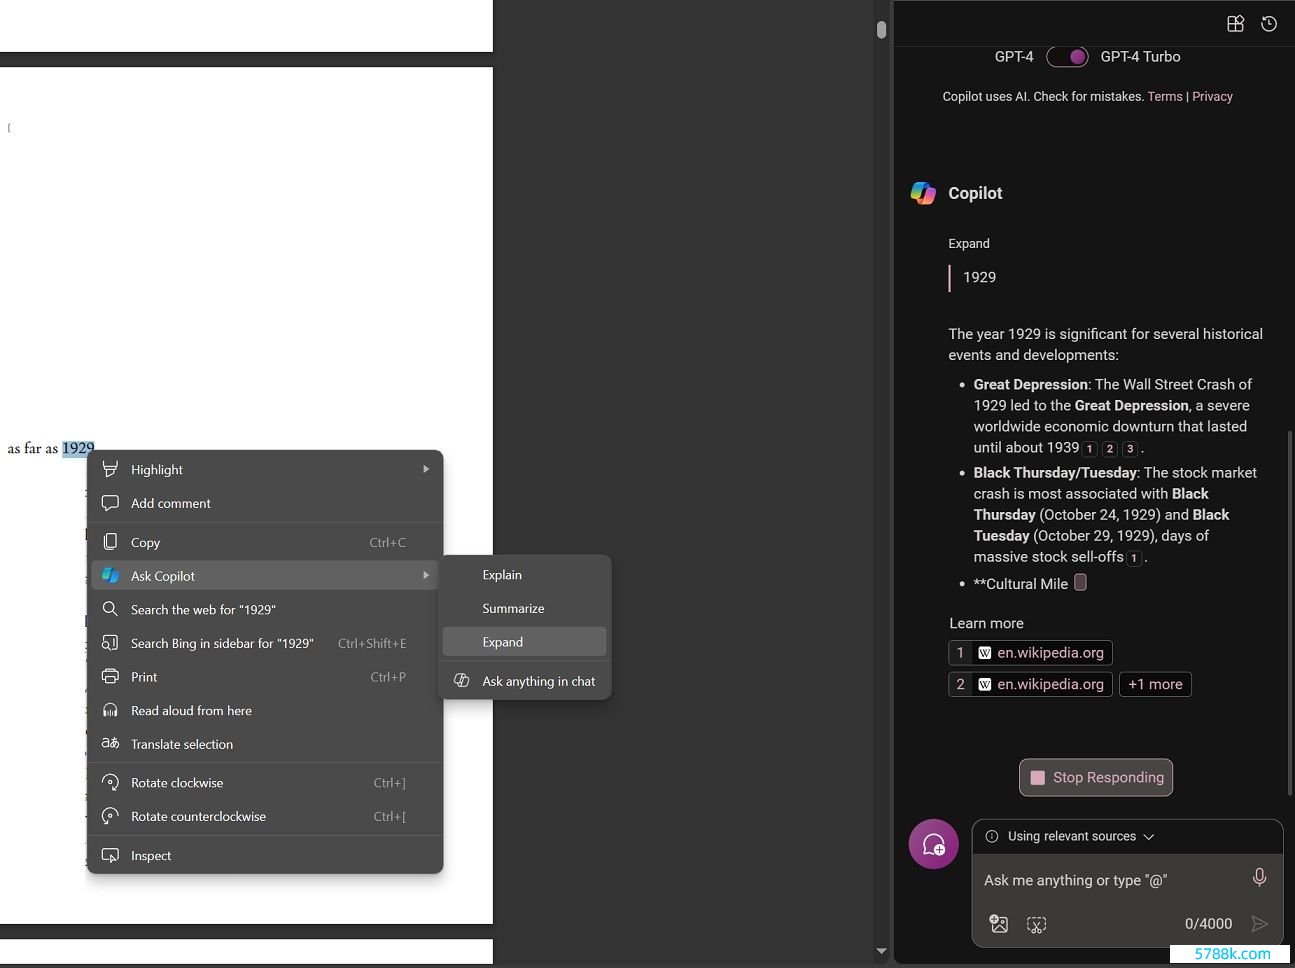Click the highlighted 1929 text in the document
The width and height of the screenshot is (1295, 968).
coord(78,448)
